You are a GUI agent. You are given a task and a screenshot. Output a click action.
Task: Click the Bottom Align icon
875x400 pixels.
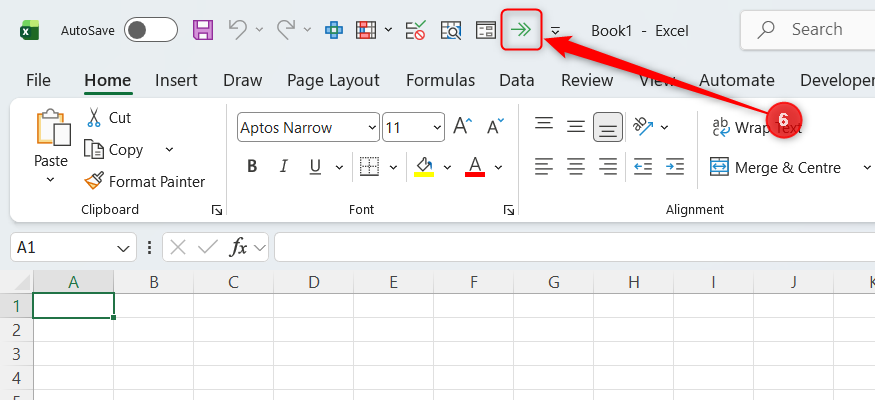(x=608, y=127)
